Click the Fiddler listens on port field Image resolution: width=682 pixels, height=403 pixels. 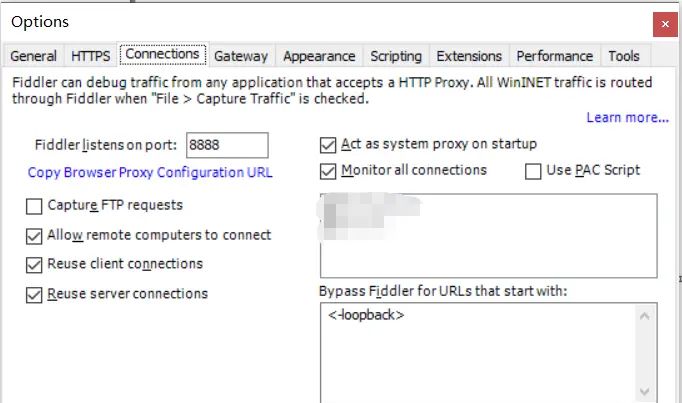tap(227, 145)
